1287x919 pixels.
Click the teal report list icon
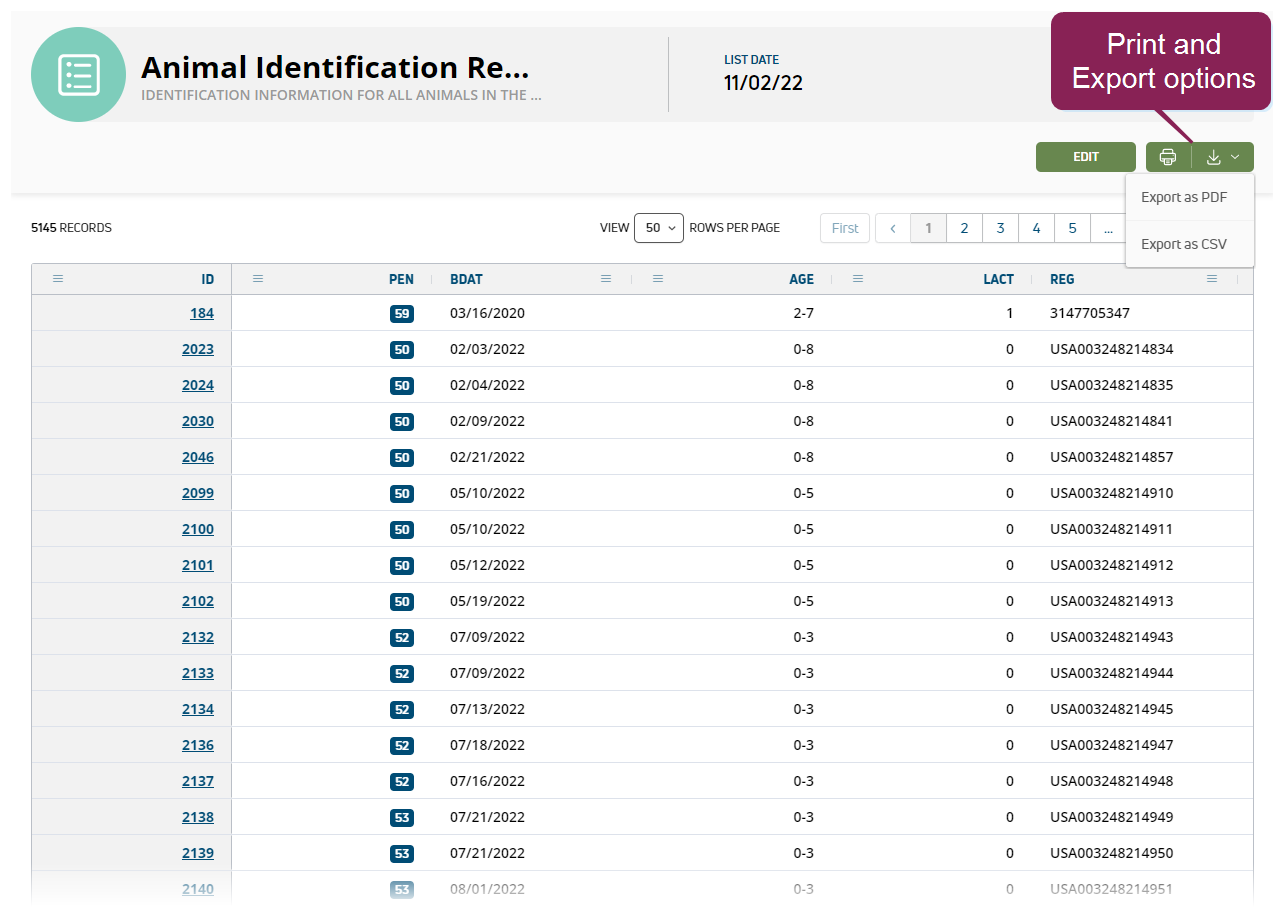[78, 75]
